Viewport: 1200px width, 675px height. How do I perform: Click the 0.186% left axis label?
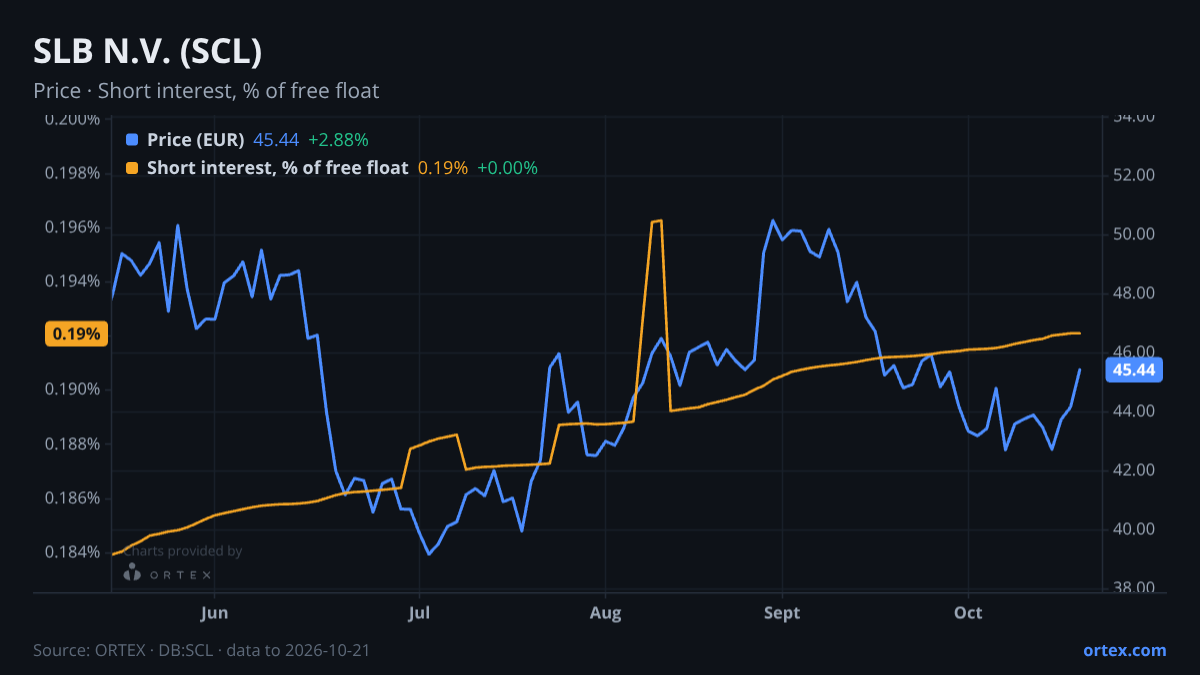pyautogui.click(x=72, y=498)
